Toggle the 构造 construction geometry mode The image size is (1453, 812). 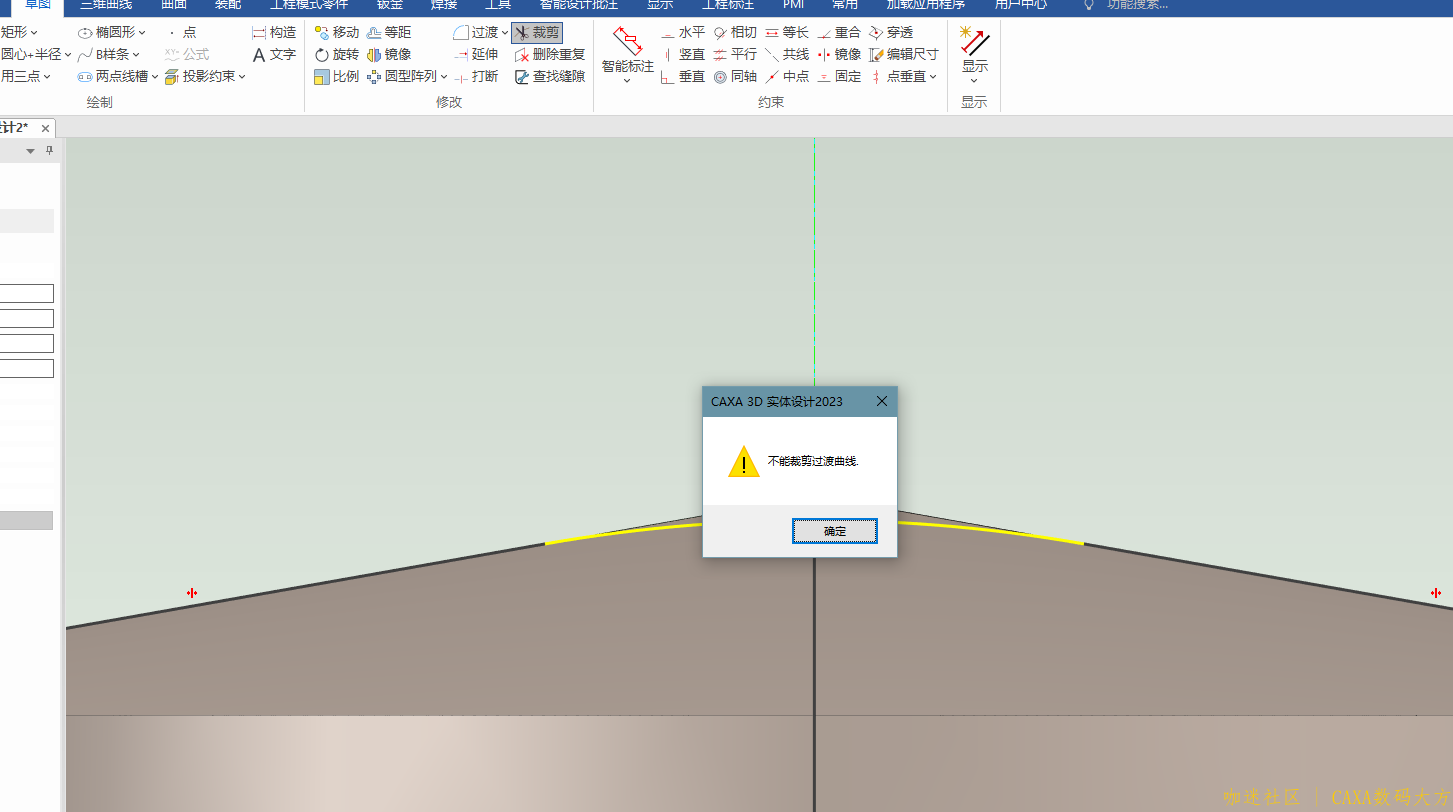274,33
